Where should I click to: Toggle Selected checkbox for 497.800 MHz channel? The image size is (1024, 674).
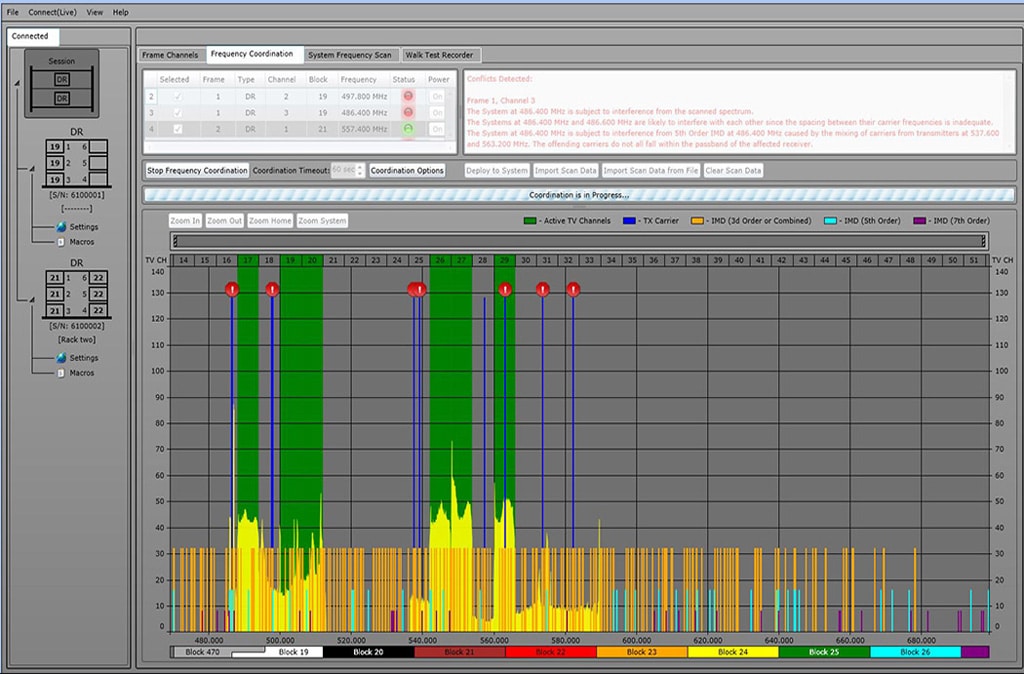[x=178, y=96]
